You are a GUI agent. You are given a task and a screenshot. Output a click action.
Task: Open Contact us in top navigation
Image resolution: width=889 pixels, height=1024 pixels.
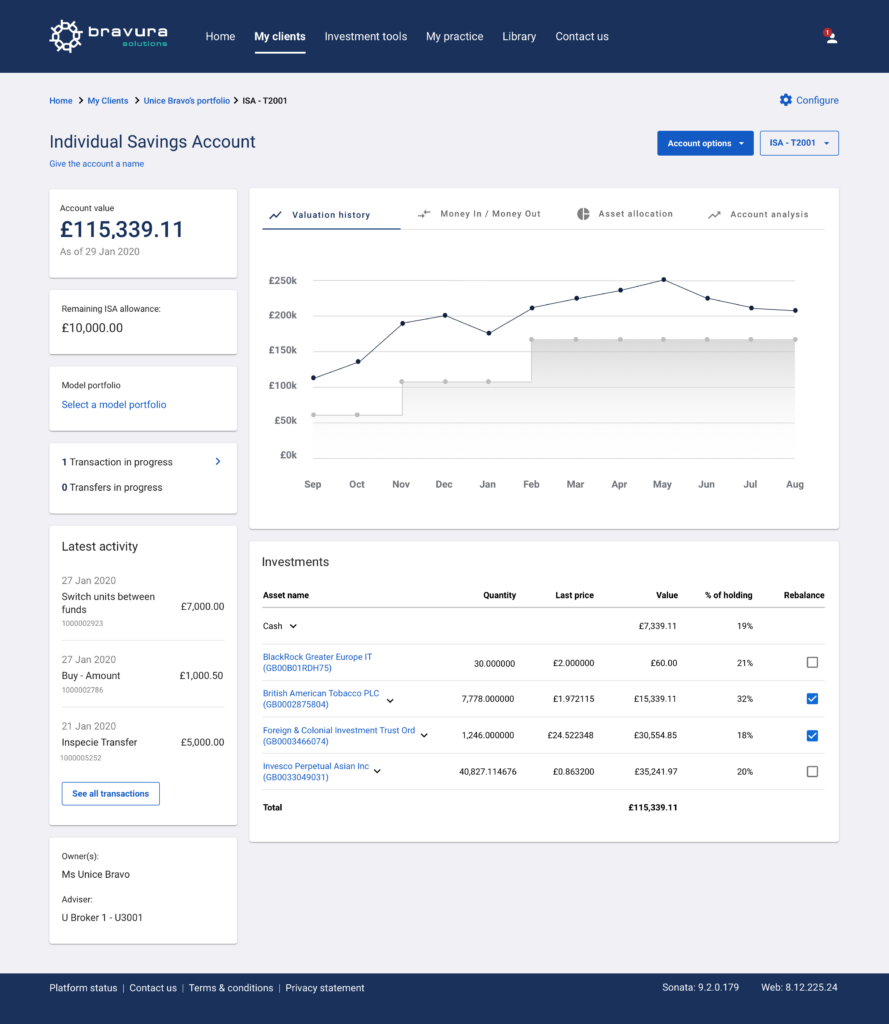582,37
